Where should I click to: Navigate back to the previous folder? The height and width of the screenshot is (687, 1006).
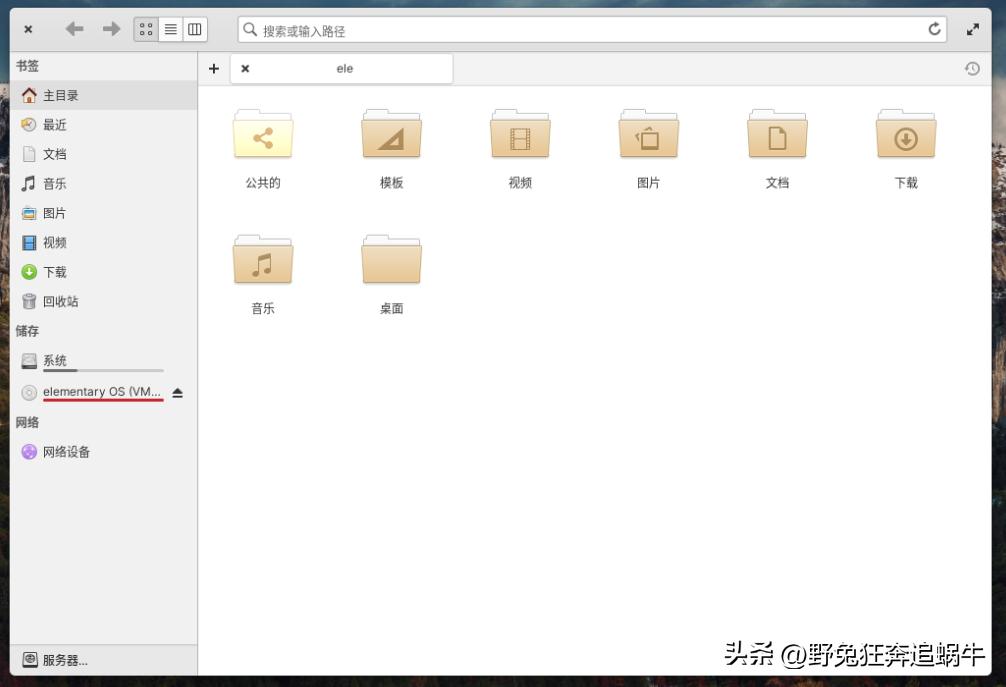(x=73, y=29)
